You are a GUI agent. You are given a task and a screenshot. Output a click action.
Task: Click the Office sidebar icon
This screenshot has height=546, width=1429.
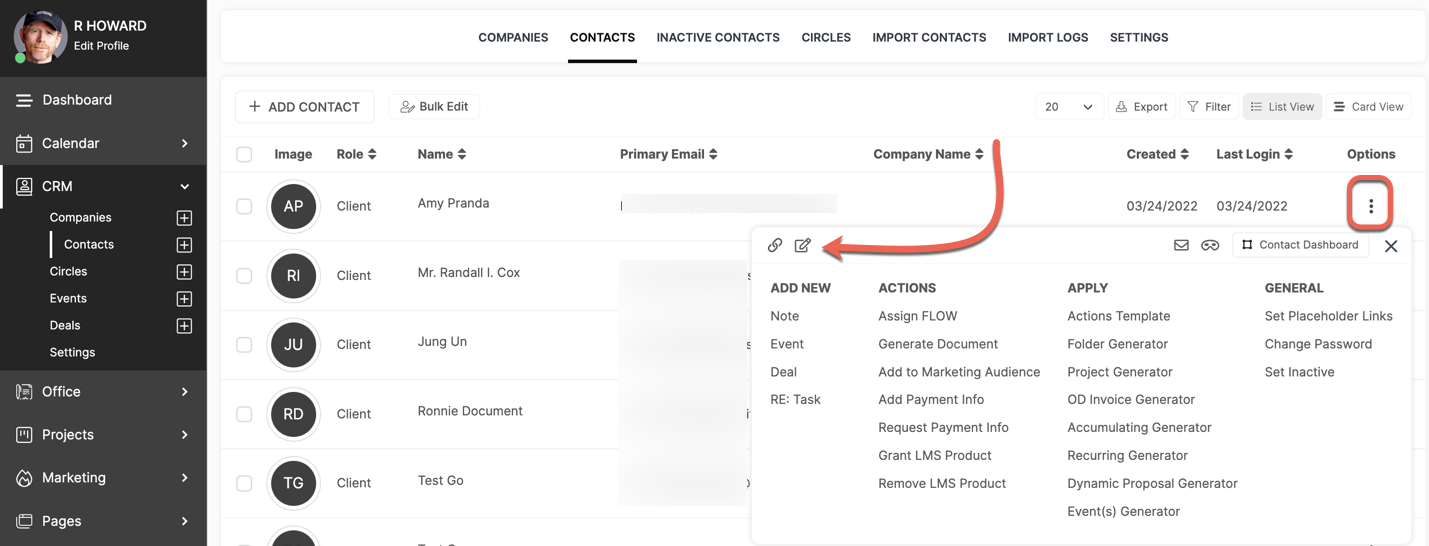[x=24, y=392]
